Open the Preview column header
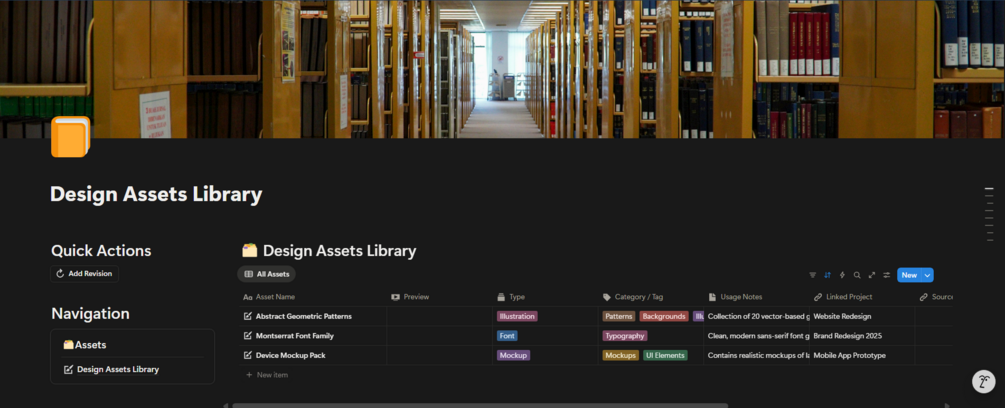The image size is (1005, 408). coord(410,297)
